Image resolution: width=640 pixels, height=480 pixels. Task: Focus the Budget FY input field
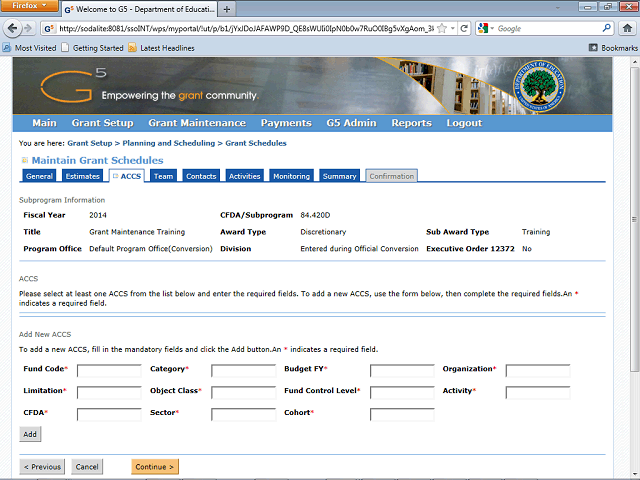pos(402,371)
